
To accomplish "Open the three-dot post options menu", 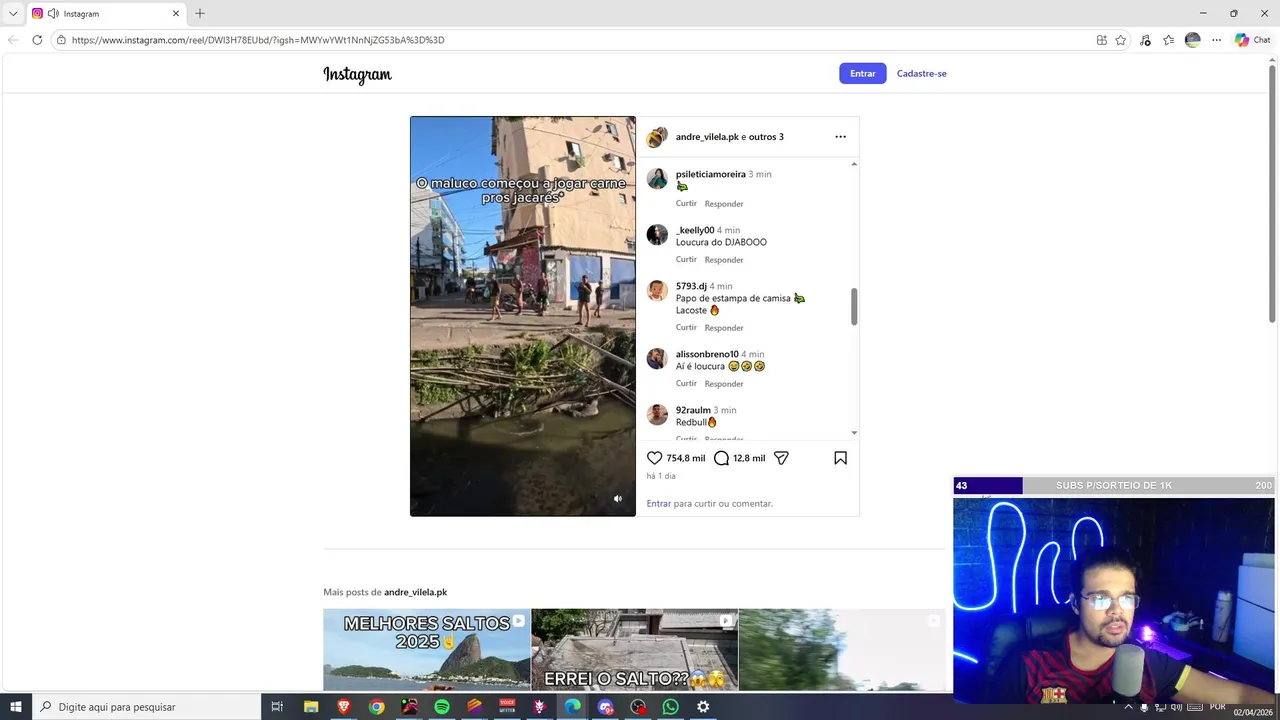I will point(840,137).
